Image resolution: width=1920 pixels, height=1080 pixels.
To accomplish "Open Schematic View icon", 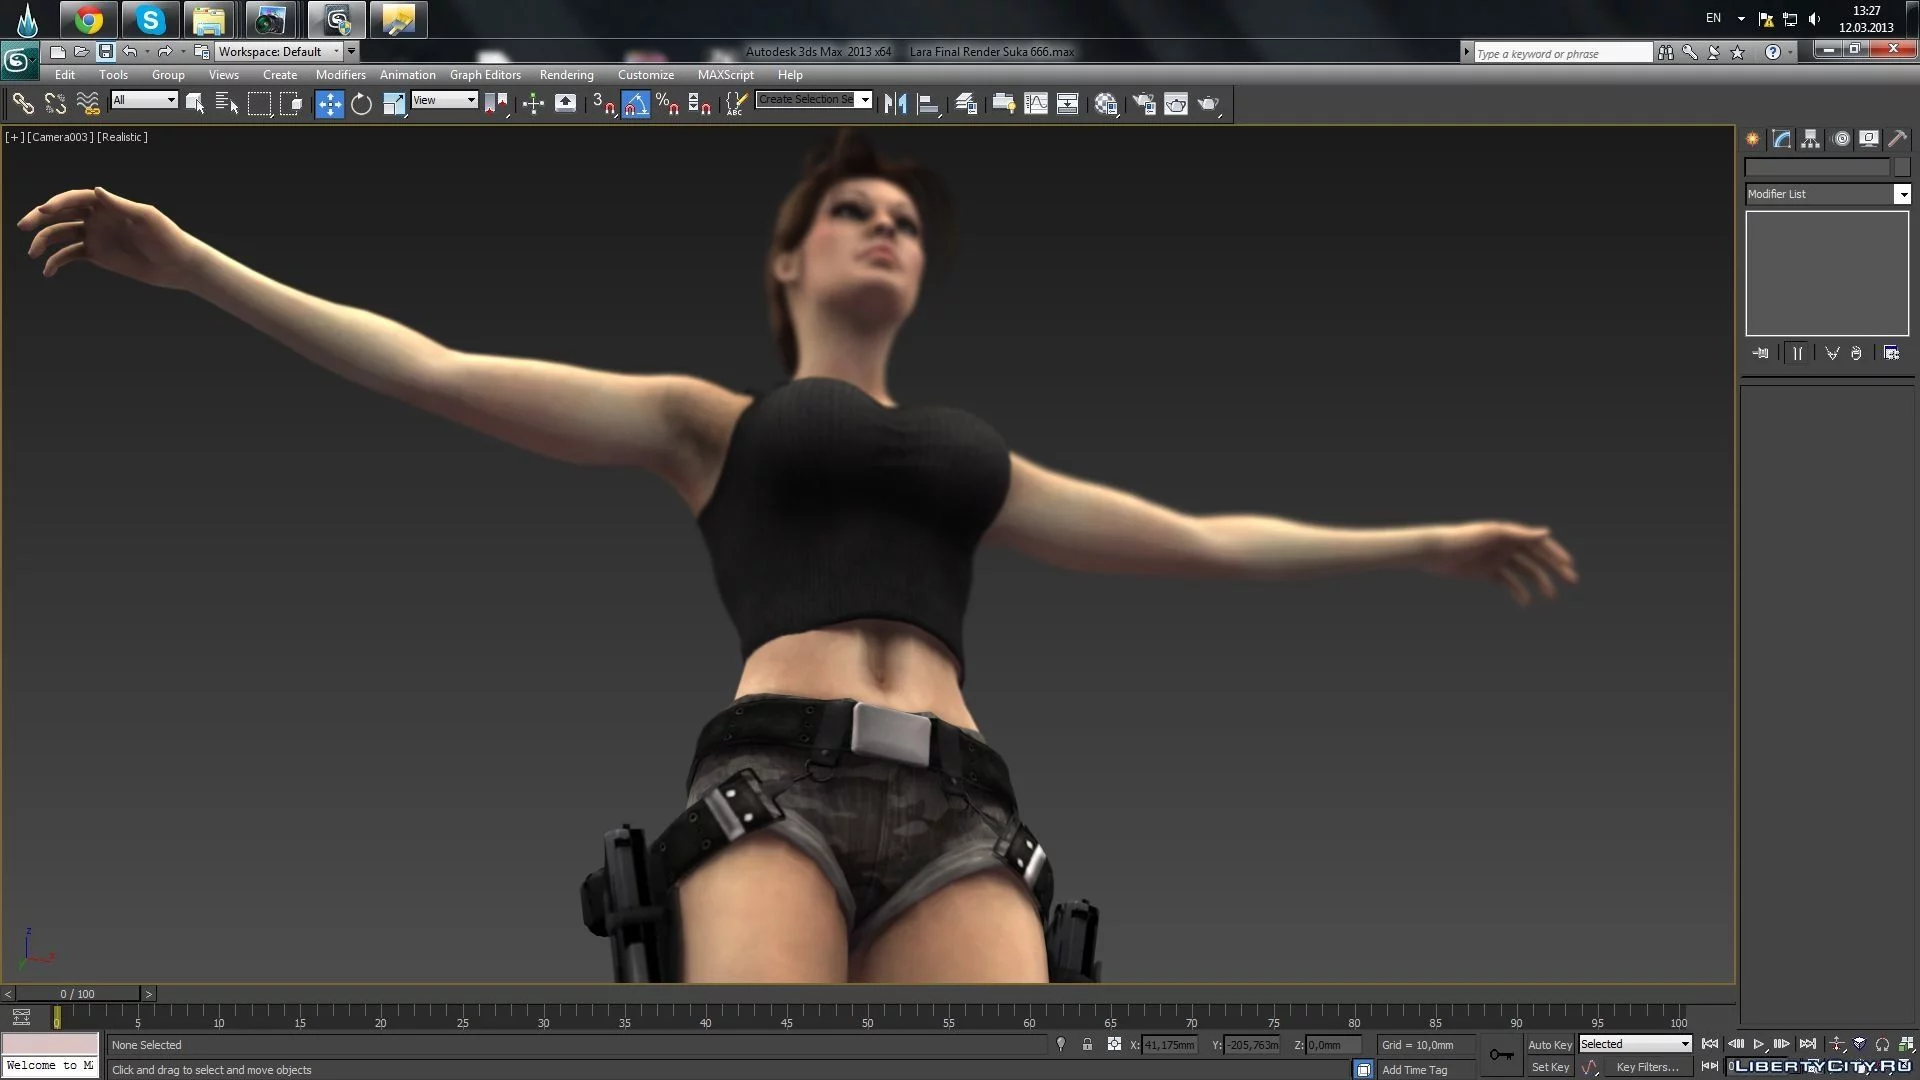I will pyautogui.click(x=1067, y=103).
